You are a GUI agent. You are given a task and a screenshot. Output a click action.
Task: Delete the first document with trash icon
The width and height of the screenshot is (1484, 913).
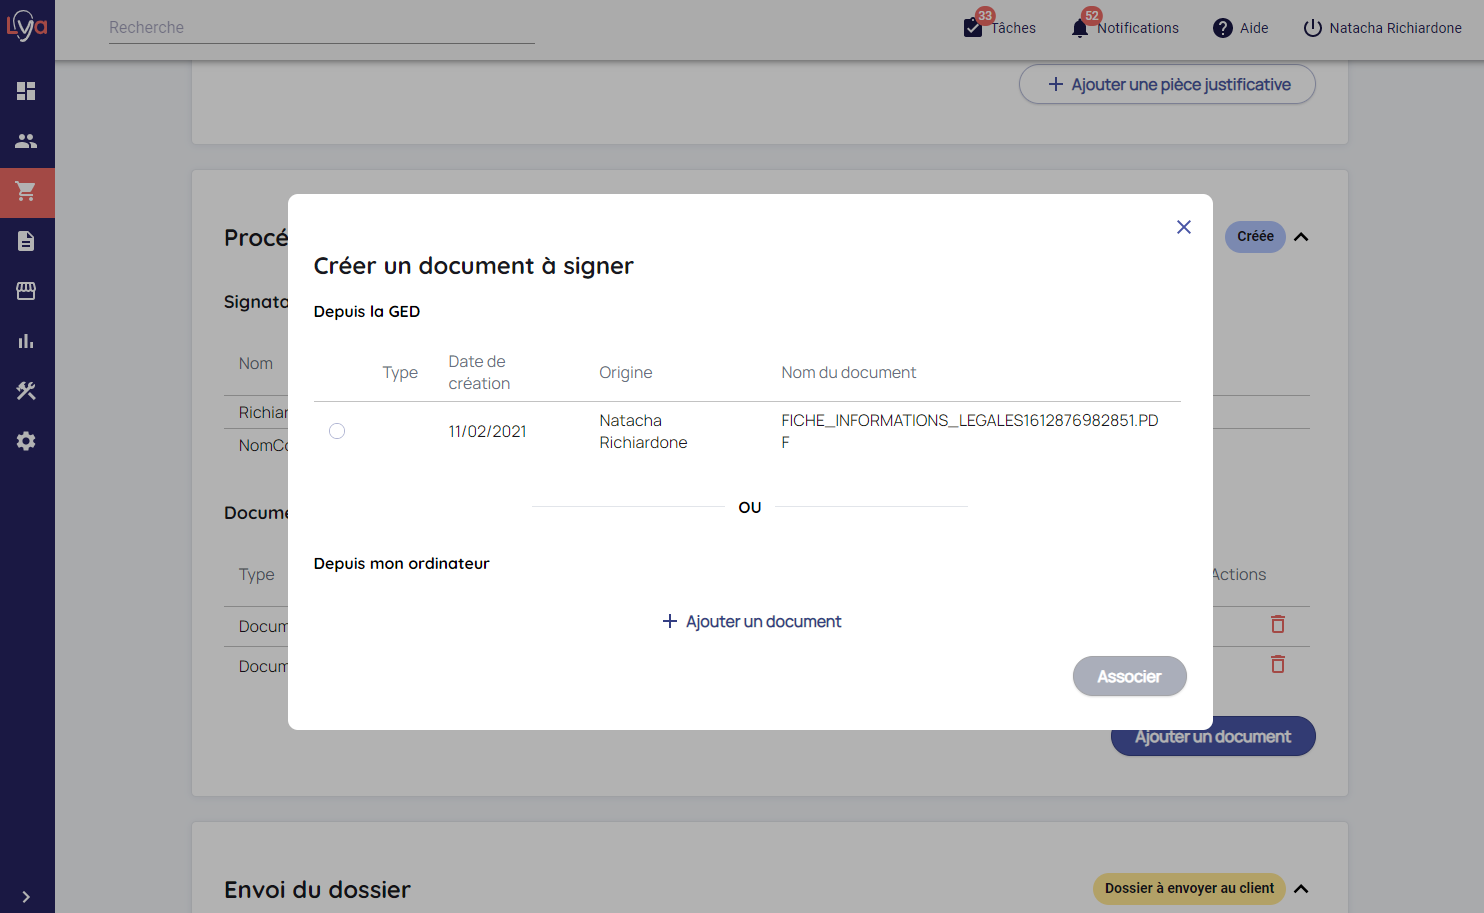coord(1277,625)
